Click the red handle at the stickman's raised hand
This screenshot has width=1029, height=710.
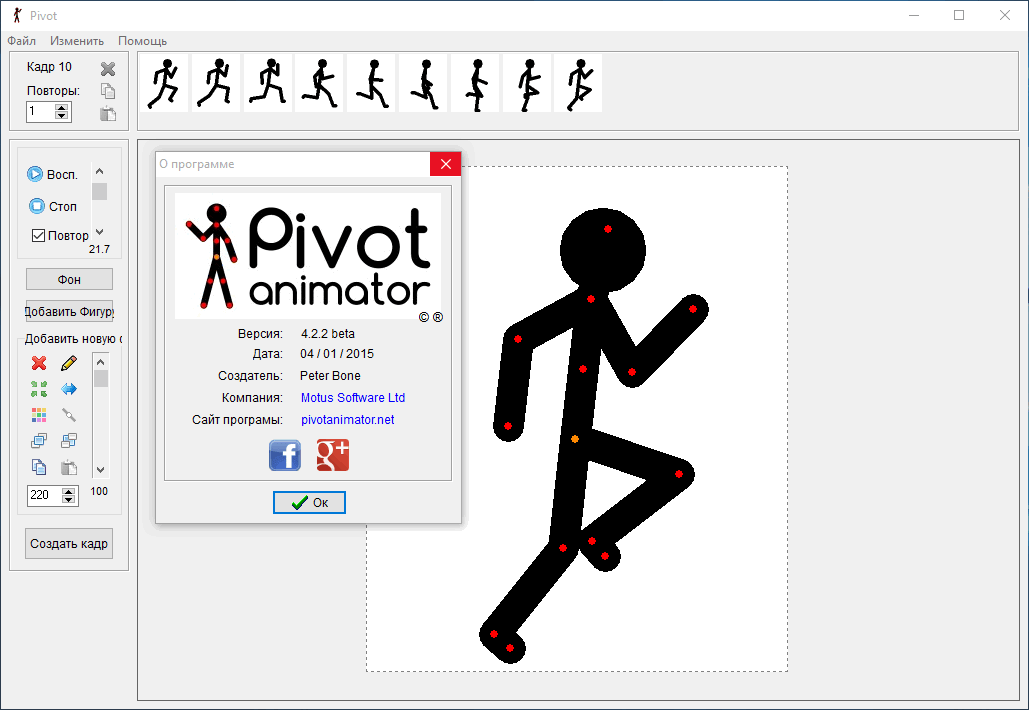(x=692, y=309)
